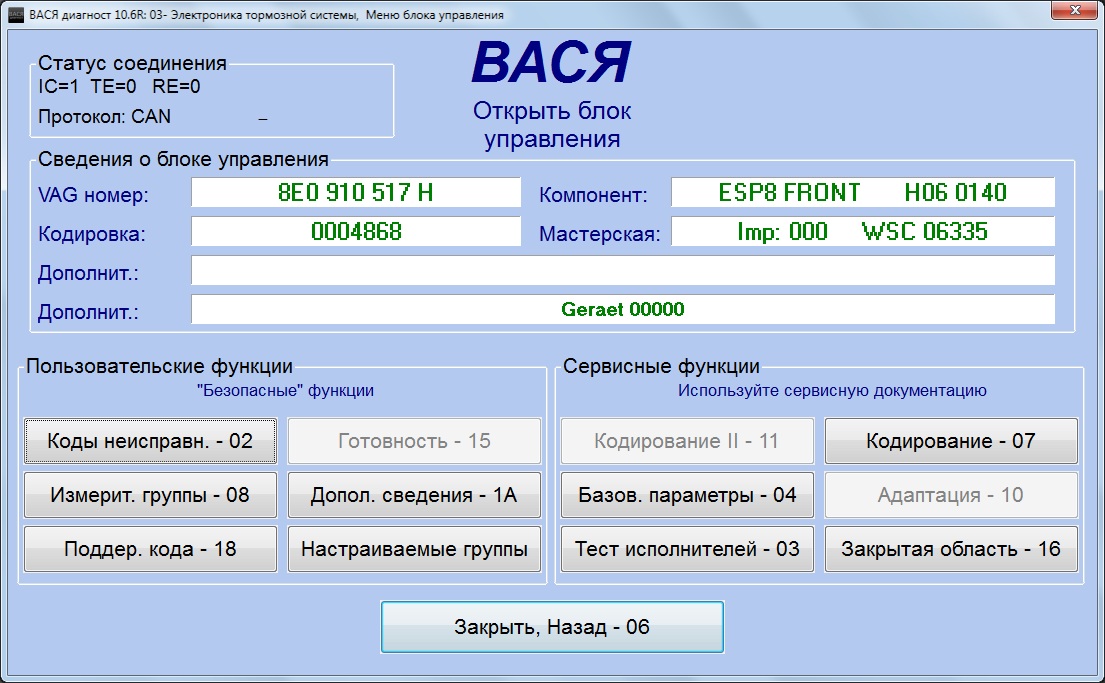Click the greyed 'Кодирование II - 11' button
Image resolution: width=1105 pixels, height=683 pixels.
687,441
